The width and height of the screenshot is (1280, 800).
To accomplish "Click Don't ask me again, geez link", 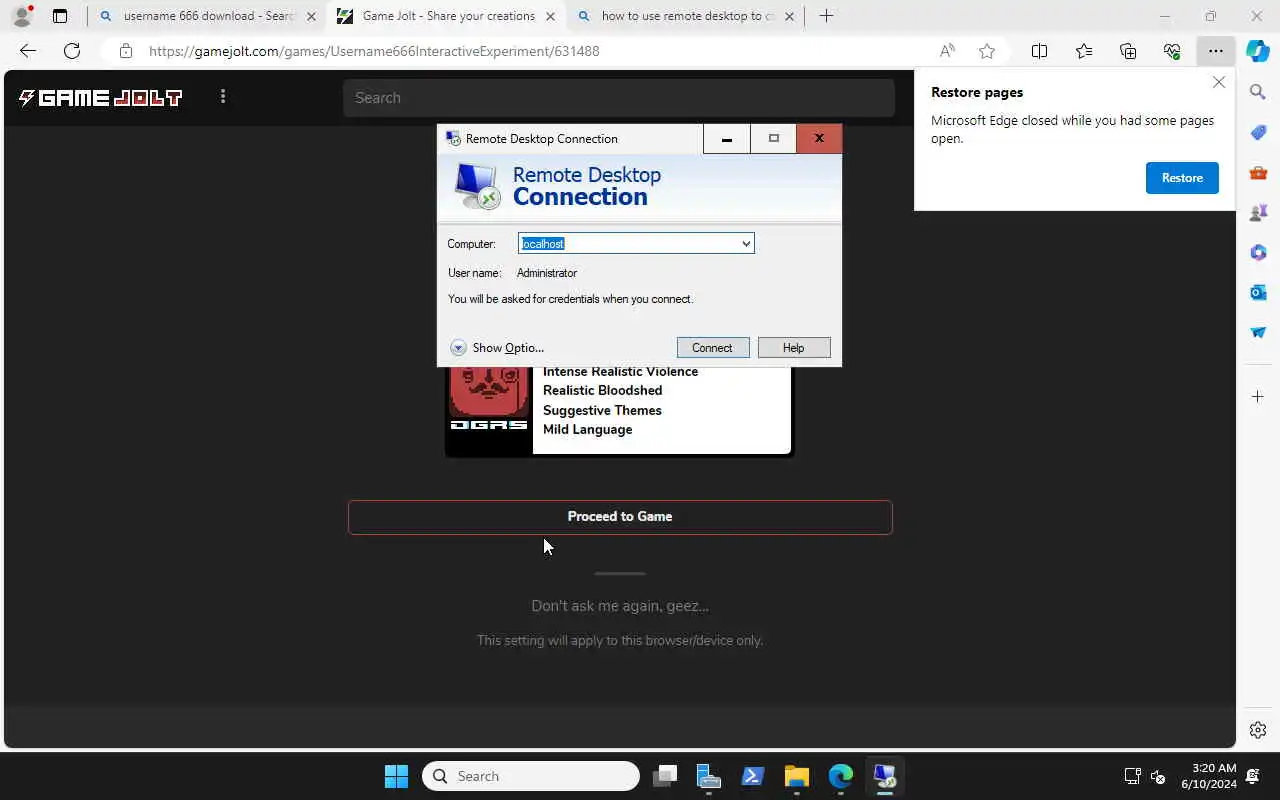I will (x=620, y=606).
